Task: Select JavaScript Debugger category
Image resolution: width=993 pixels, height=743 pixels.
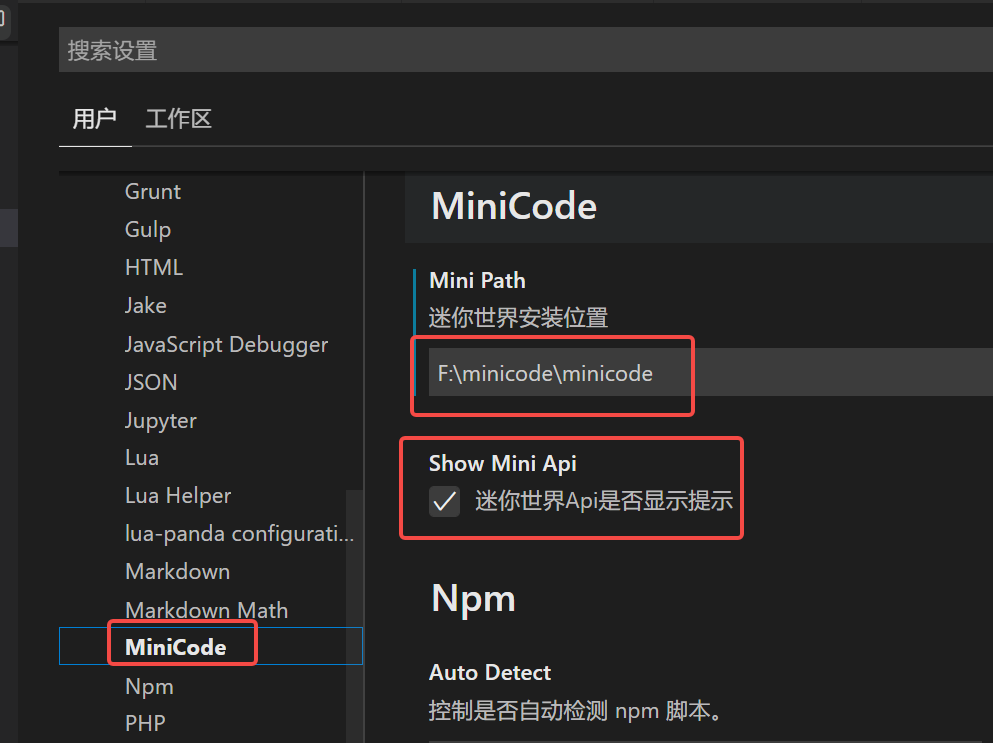Action: (x=226, y=345)
